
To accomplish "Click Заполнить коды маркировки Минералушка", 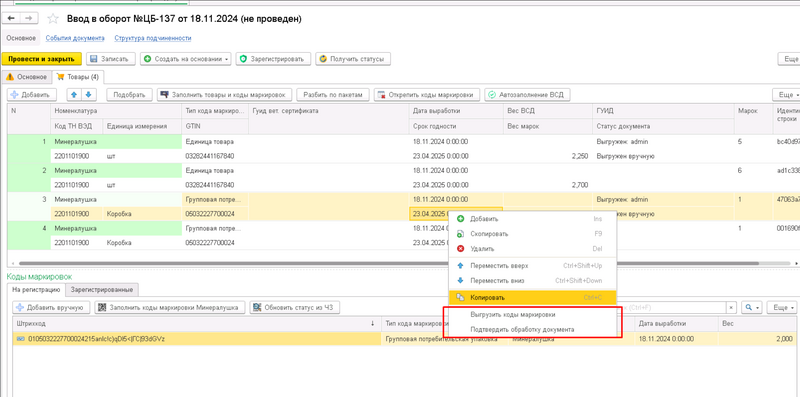I will pos(170,308).
